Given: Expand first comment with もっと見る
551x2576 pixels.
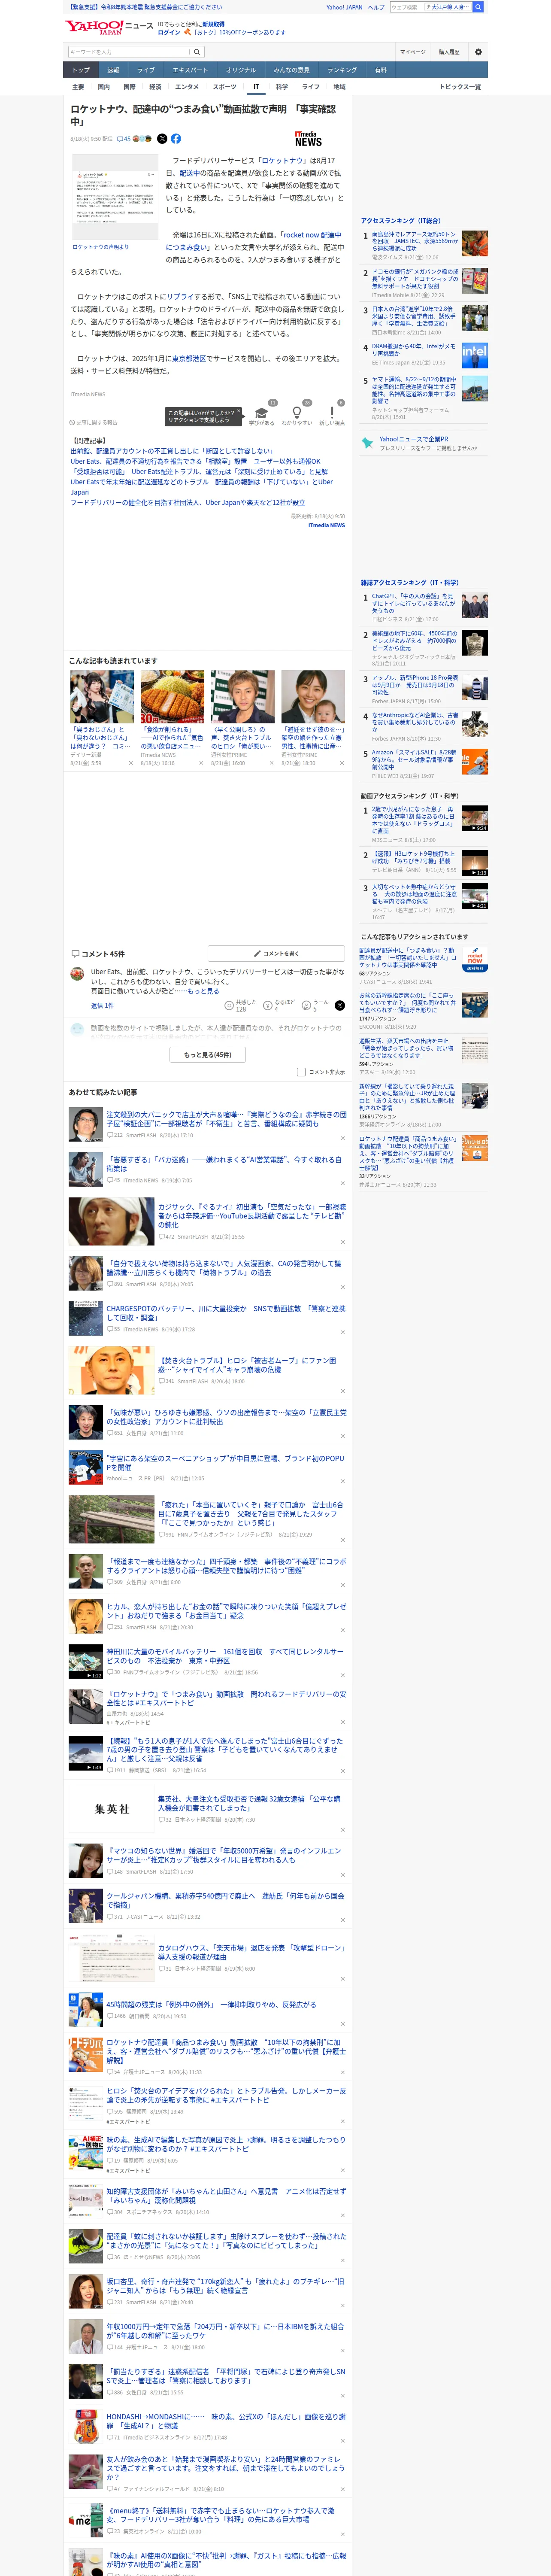Looking at the screenshot, I should click(202, 991).
